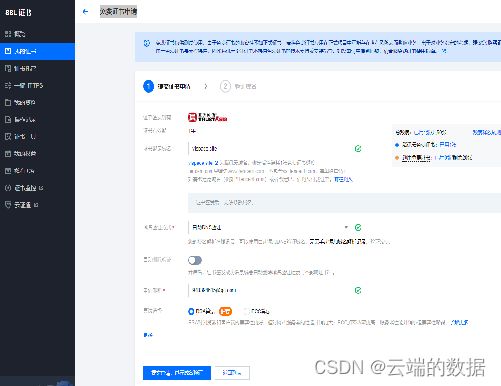The image size is (501, 386).
Task: Click link beside orange-dot status row
Action: point(454,158)
